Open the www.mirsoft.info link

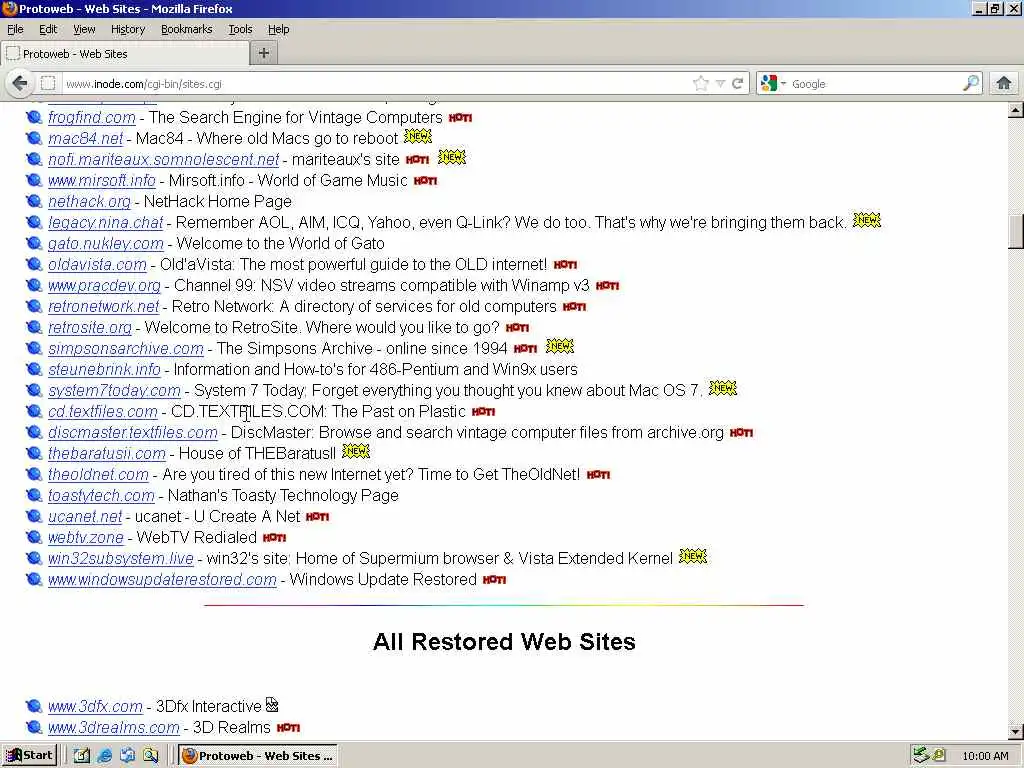[x=102, y=180]
